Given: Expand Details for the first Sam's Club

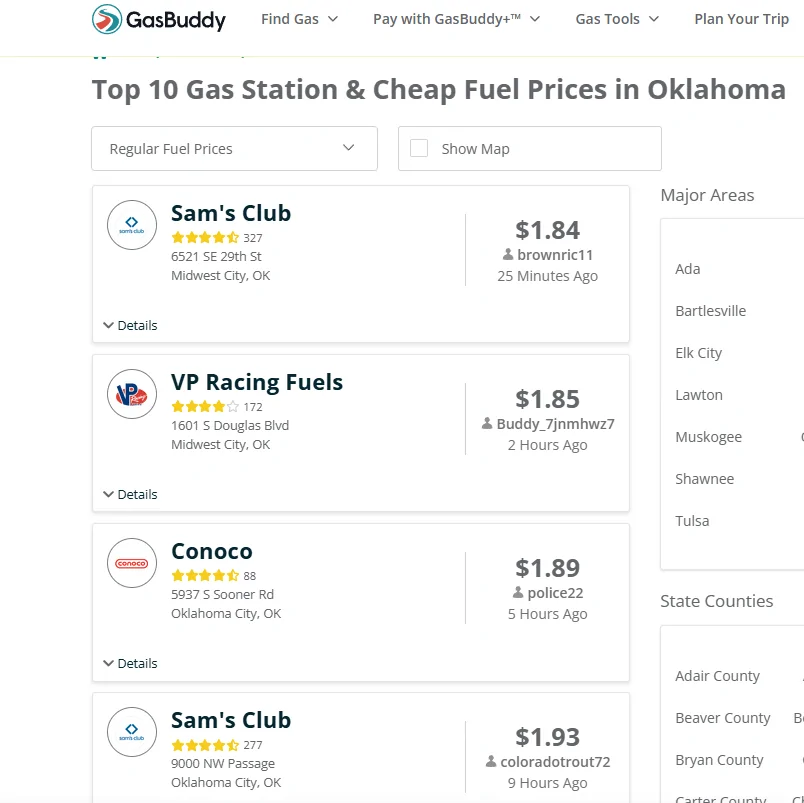Looking at the screenshot, I should (130, 325).
